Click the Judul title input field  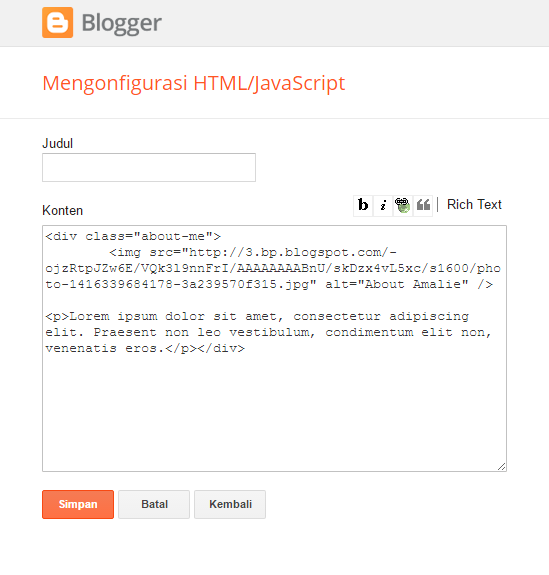149,168
